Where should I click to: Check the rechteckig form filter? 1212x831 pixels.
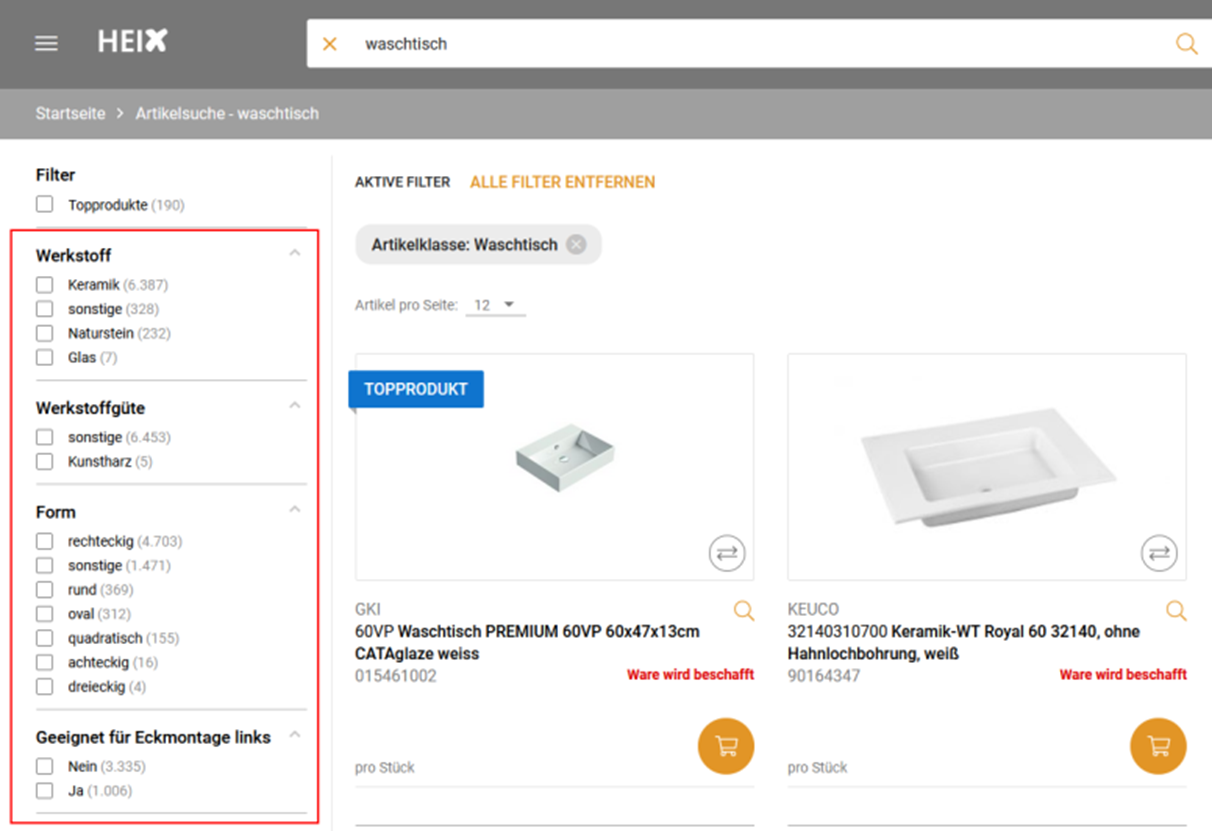click(x=45, y=541)
